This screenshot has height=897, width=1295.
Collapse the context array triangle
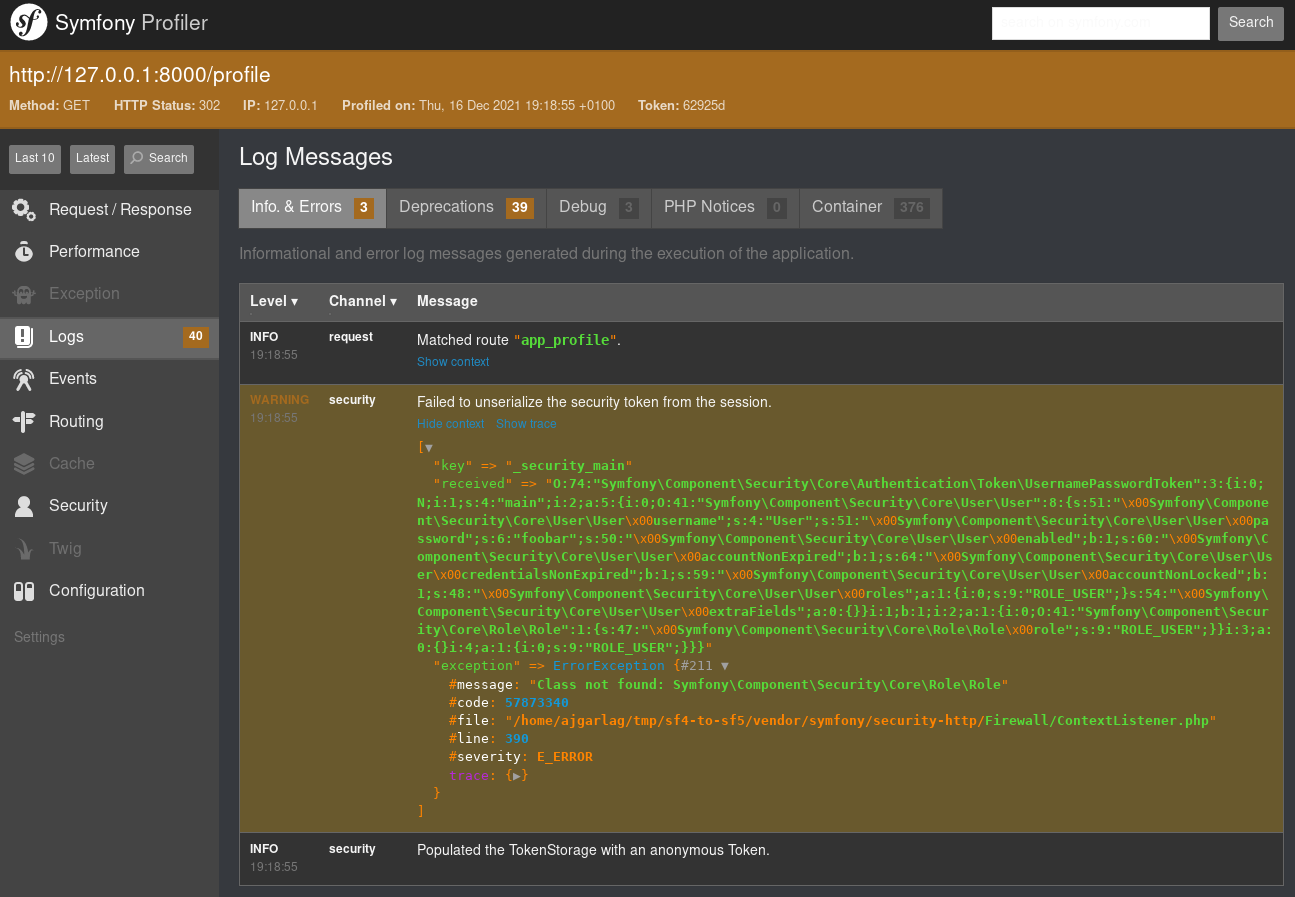[x=429, y=448]
